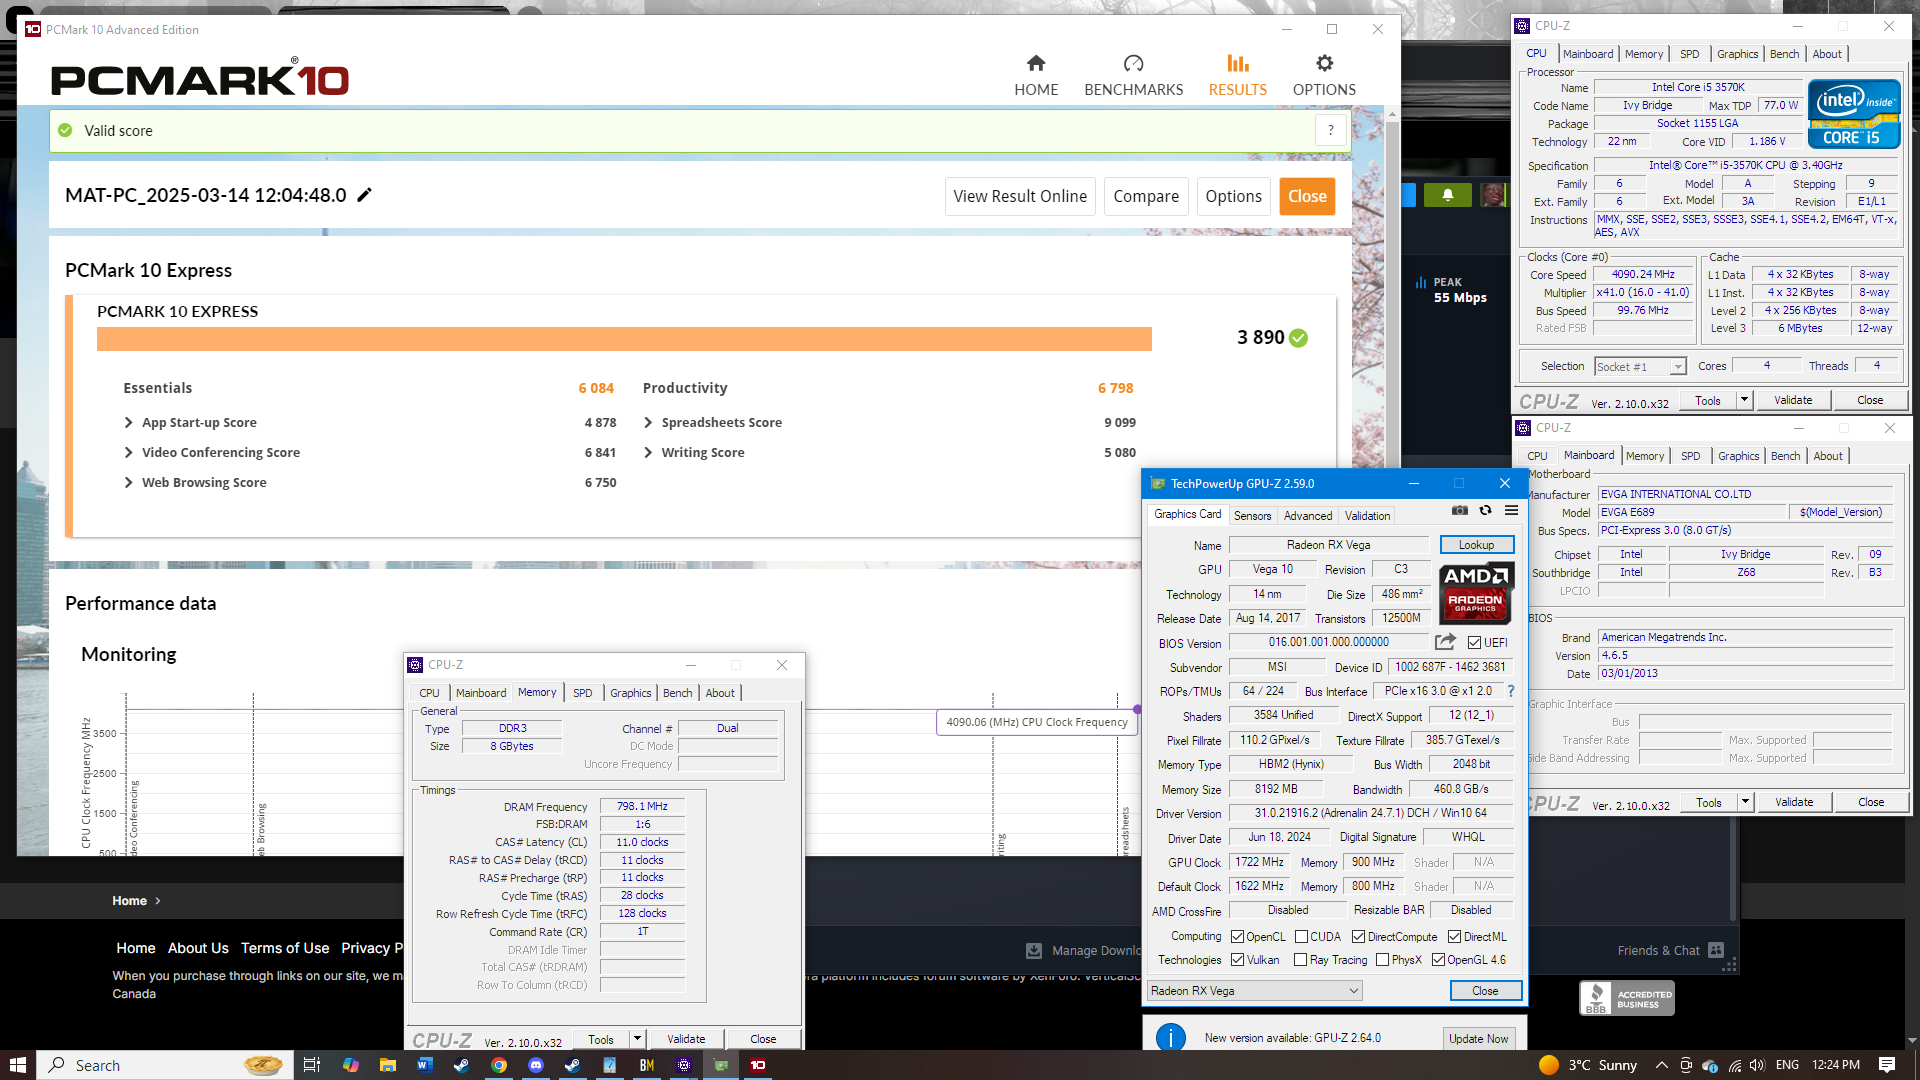Toggle the UEFI checkbox in GPU-Z
Screen dimensions: 1920x1080
pos(1474,643)
